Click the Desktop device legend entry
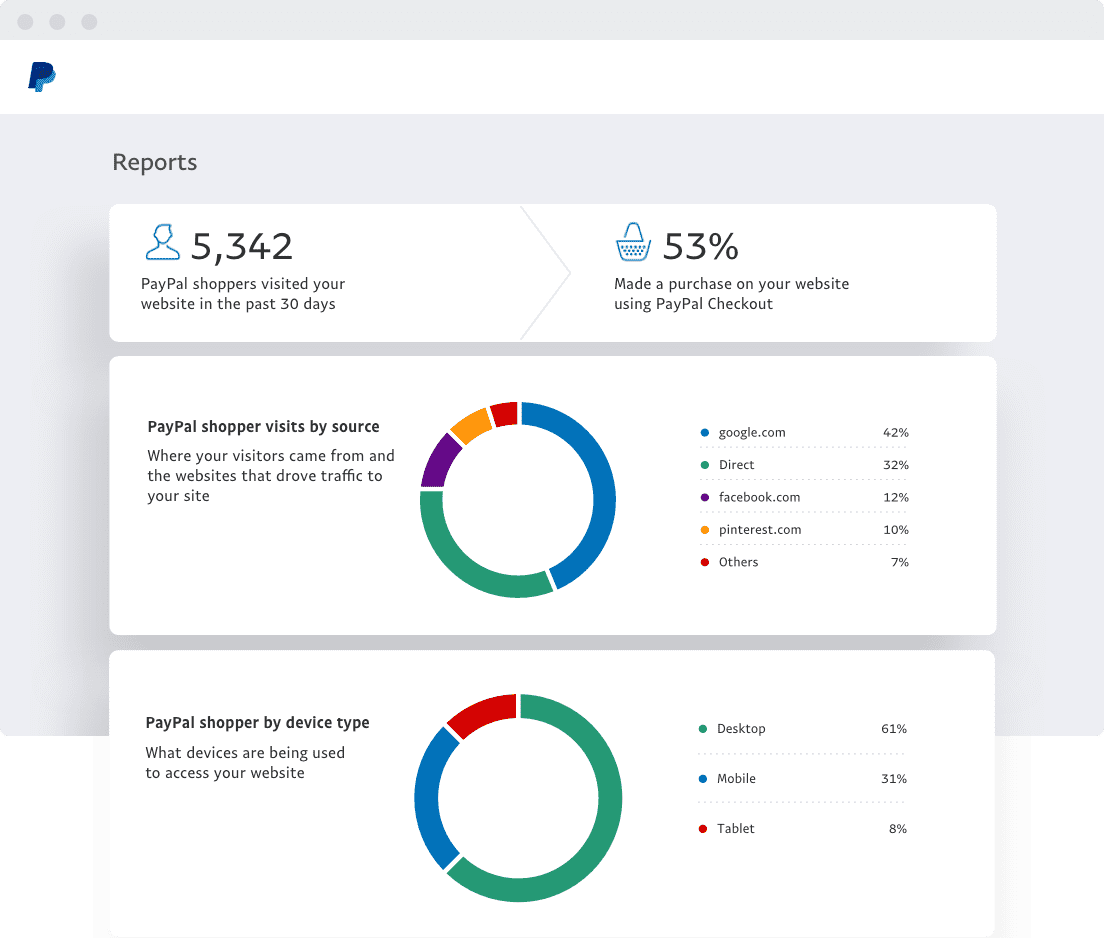1106x938 pixels. click(x=740, y=729)
